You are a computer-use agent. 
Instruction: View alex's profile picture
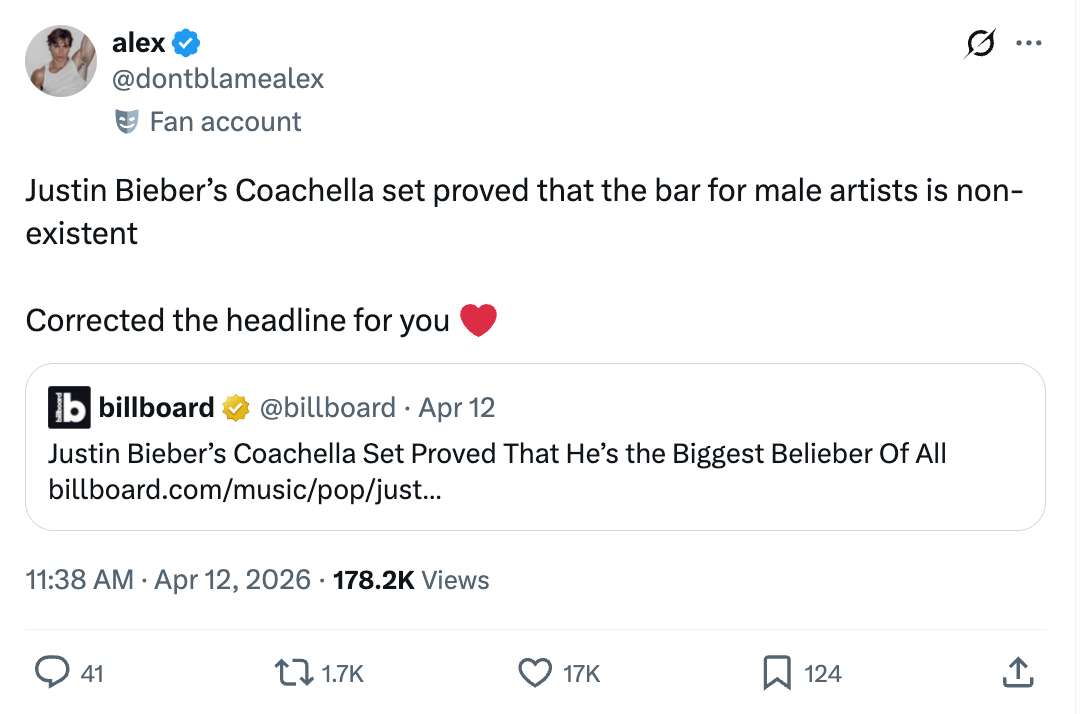tap(60, 60)
